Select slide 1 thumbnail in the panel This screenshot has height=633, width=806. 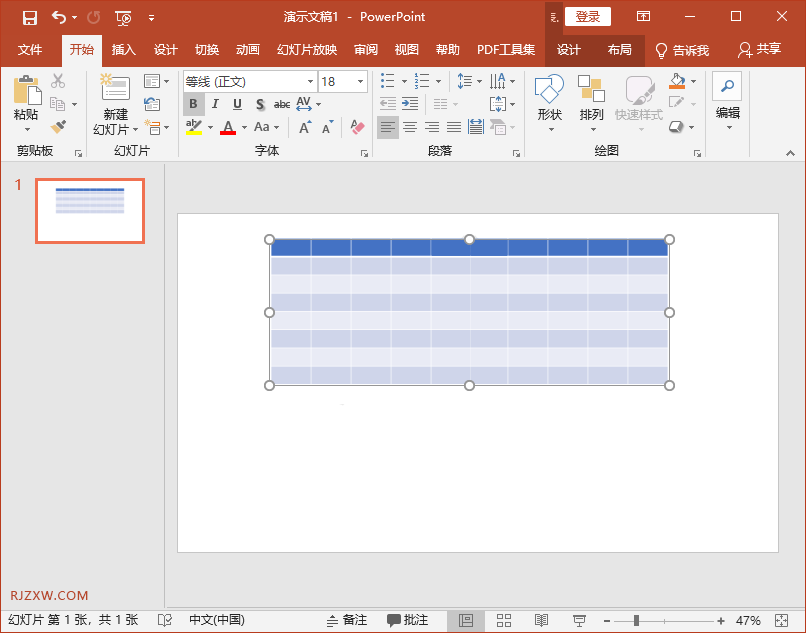(90, 210)
